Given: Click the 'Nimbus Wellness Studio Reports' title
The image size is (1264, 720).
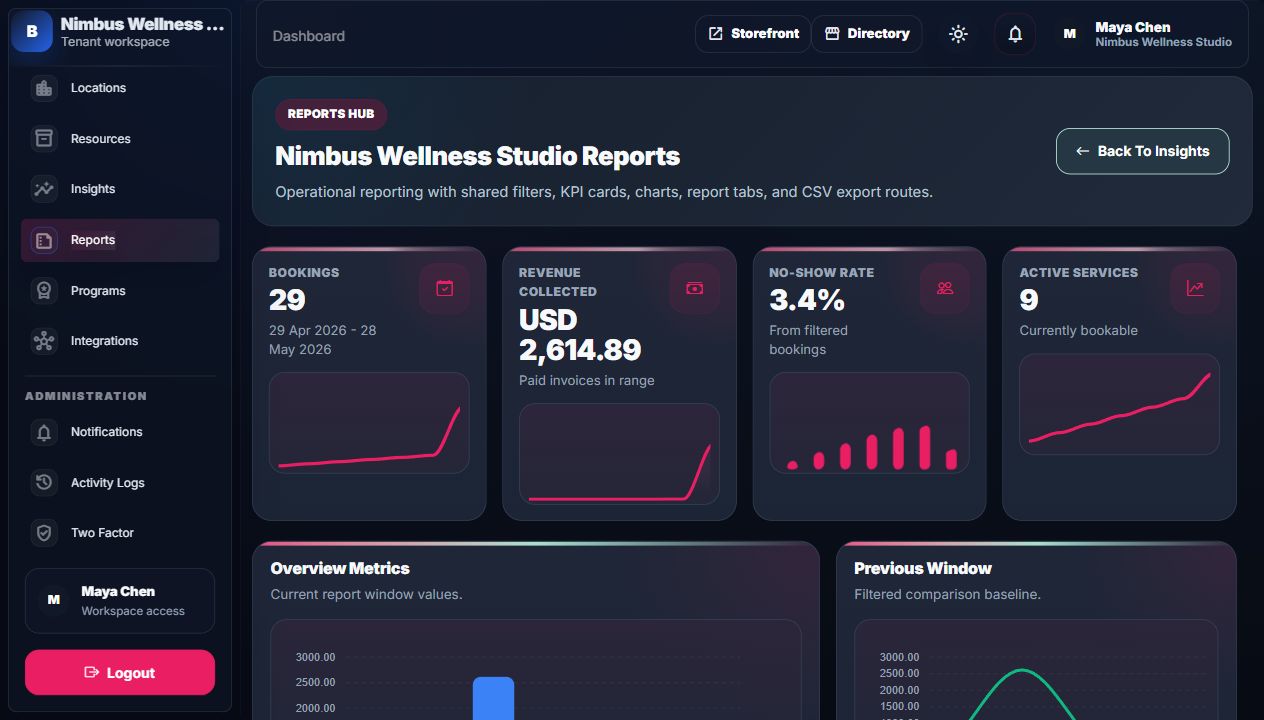Looking at the screenshot, I should tap(477, 156).
